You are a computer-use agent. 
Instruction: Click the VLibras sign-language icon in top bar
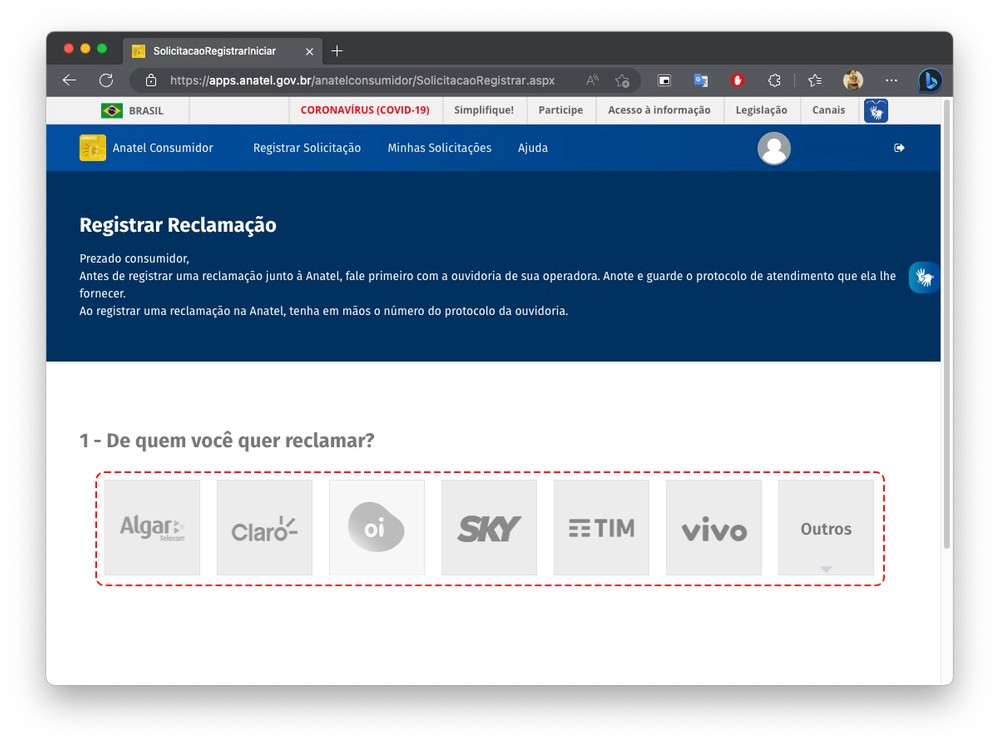pos(876,111)
